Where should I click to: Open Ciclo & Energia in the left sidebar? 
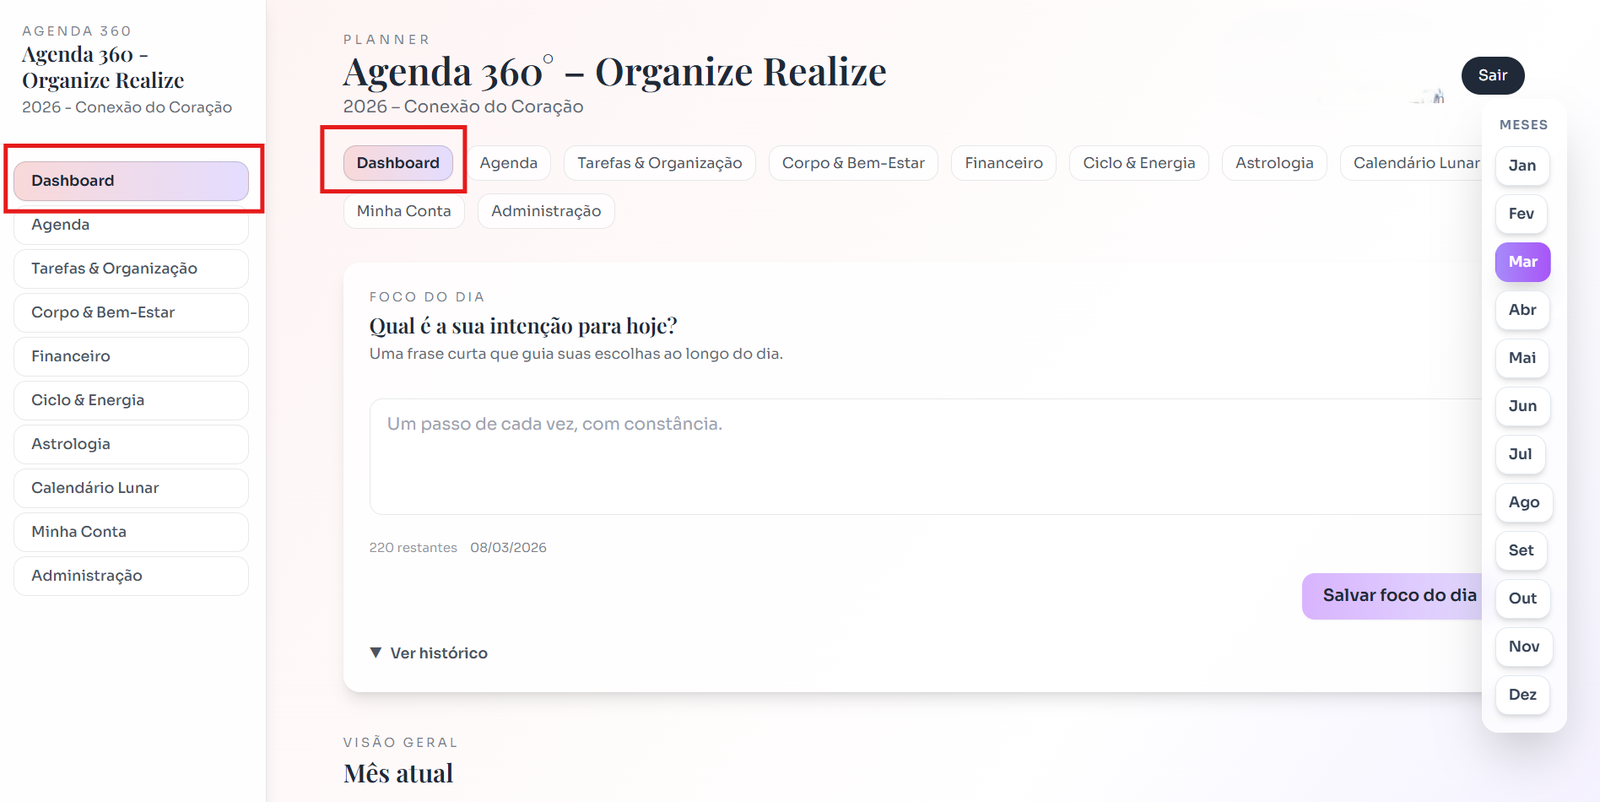click(x=131, y=401)
